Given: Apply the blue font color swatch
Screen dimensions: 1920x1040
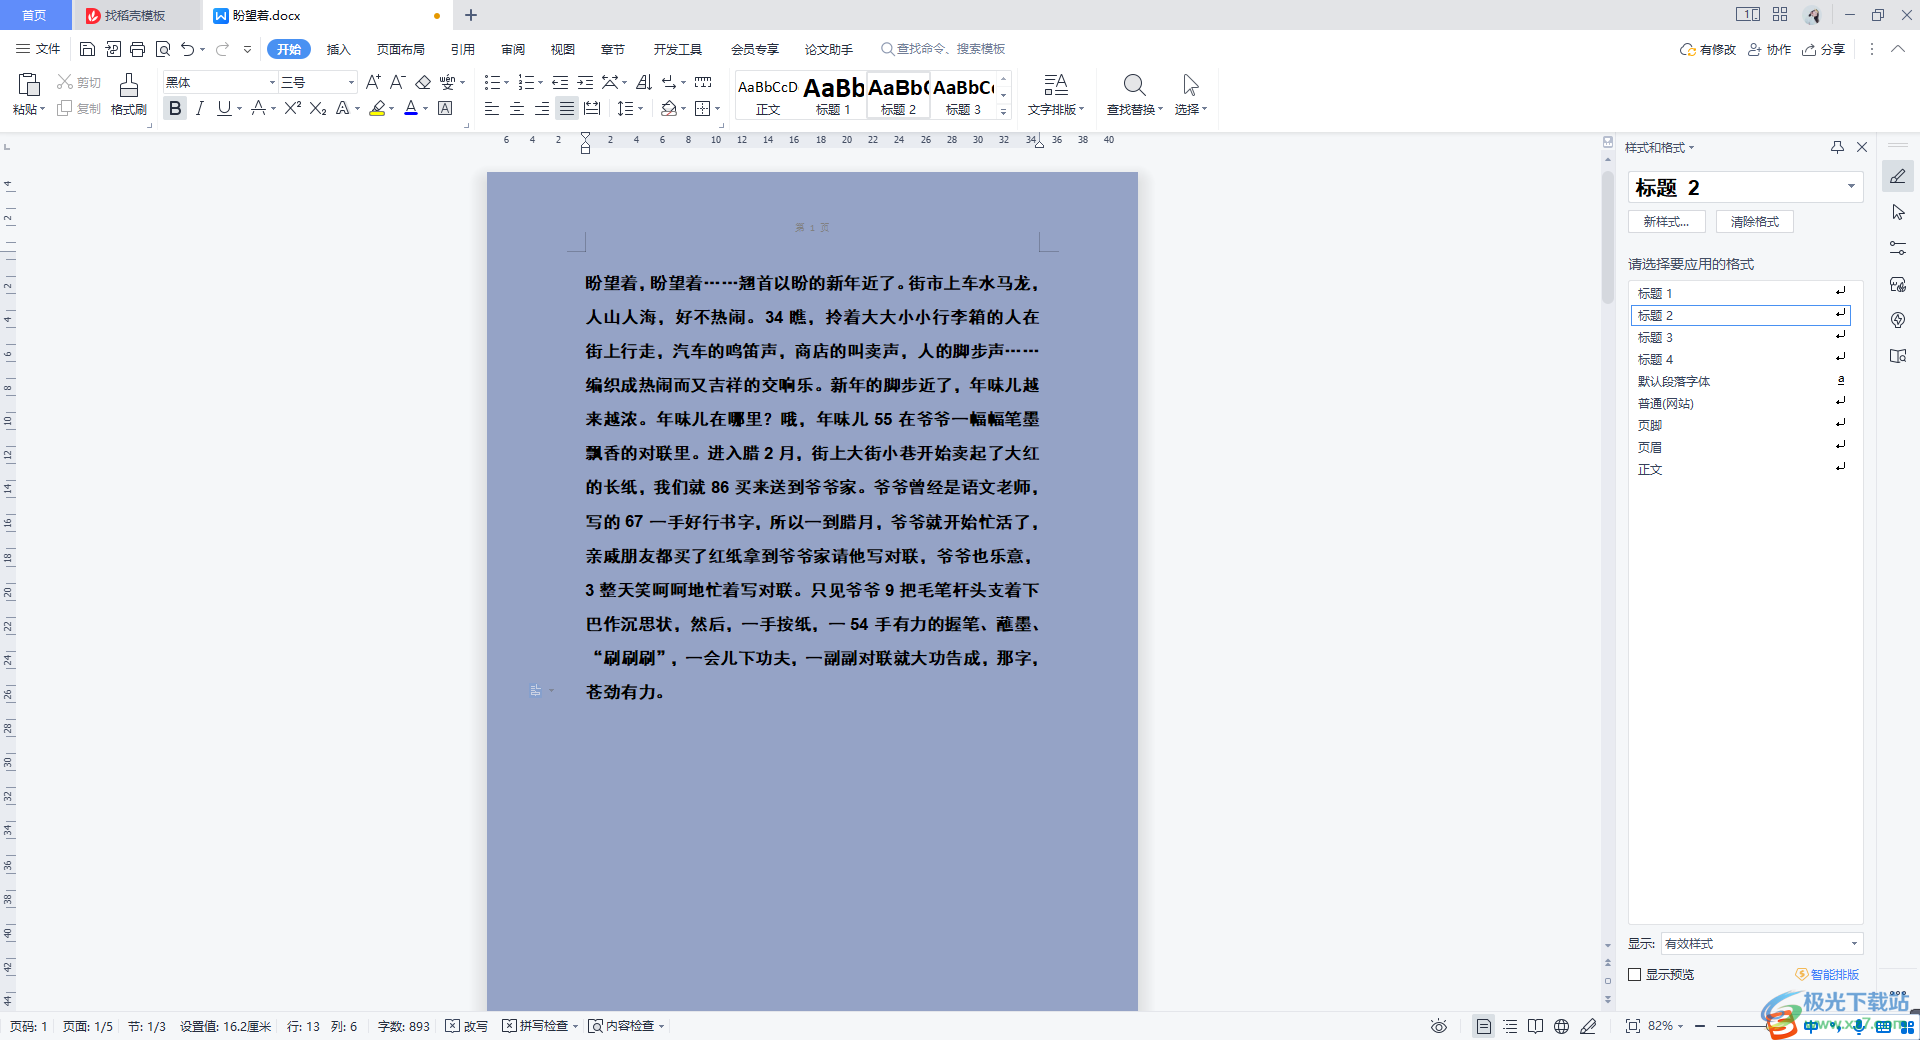Looking at the screenshot, I should 410,108.
